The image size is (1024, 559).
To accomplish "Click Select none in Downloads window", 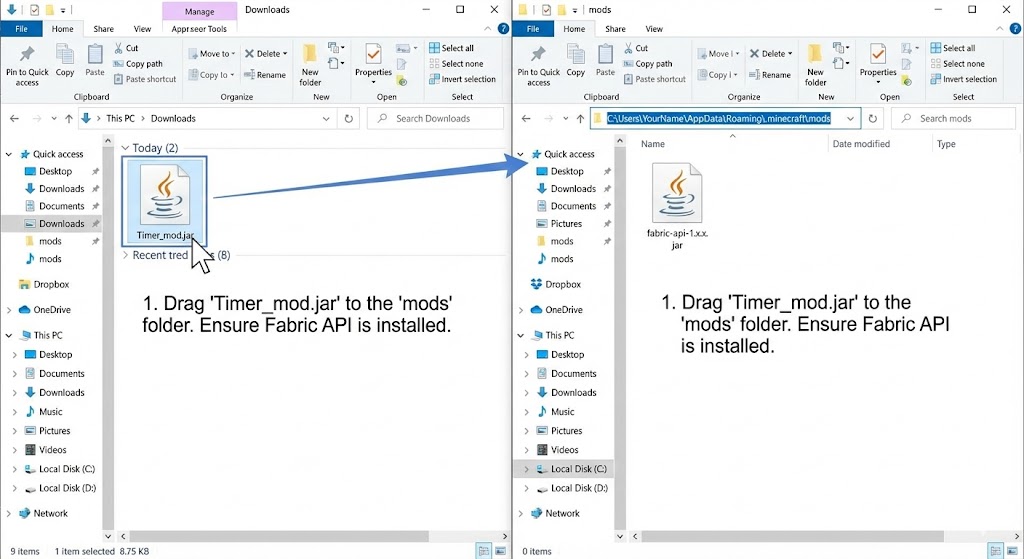I will [x=456, y=63].
